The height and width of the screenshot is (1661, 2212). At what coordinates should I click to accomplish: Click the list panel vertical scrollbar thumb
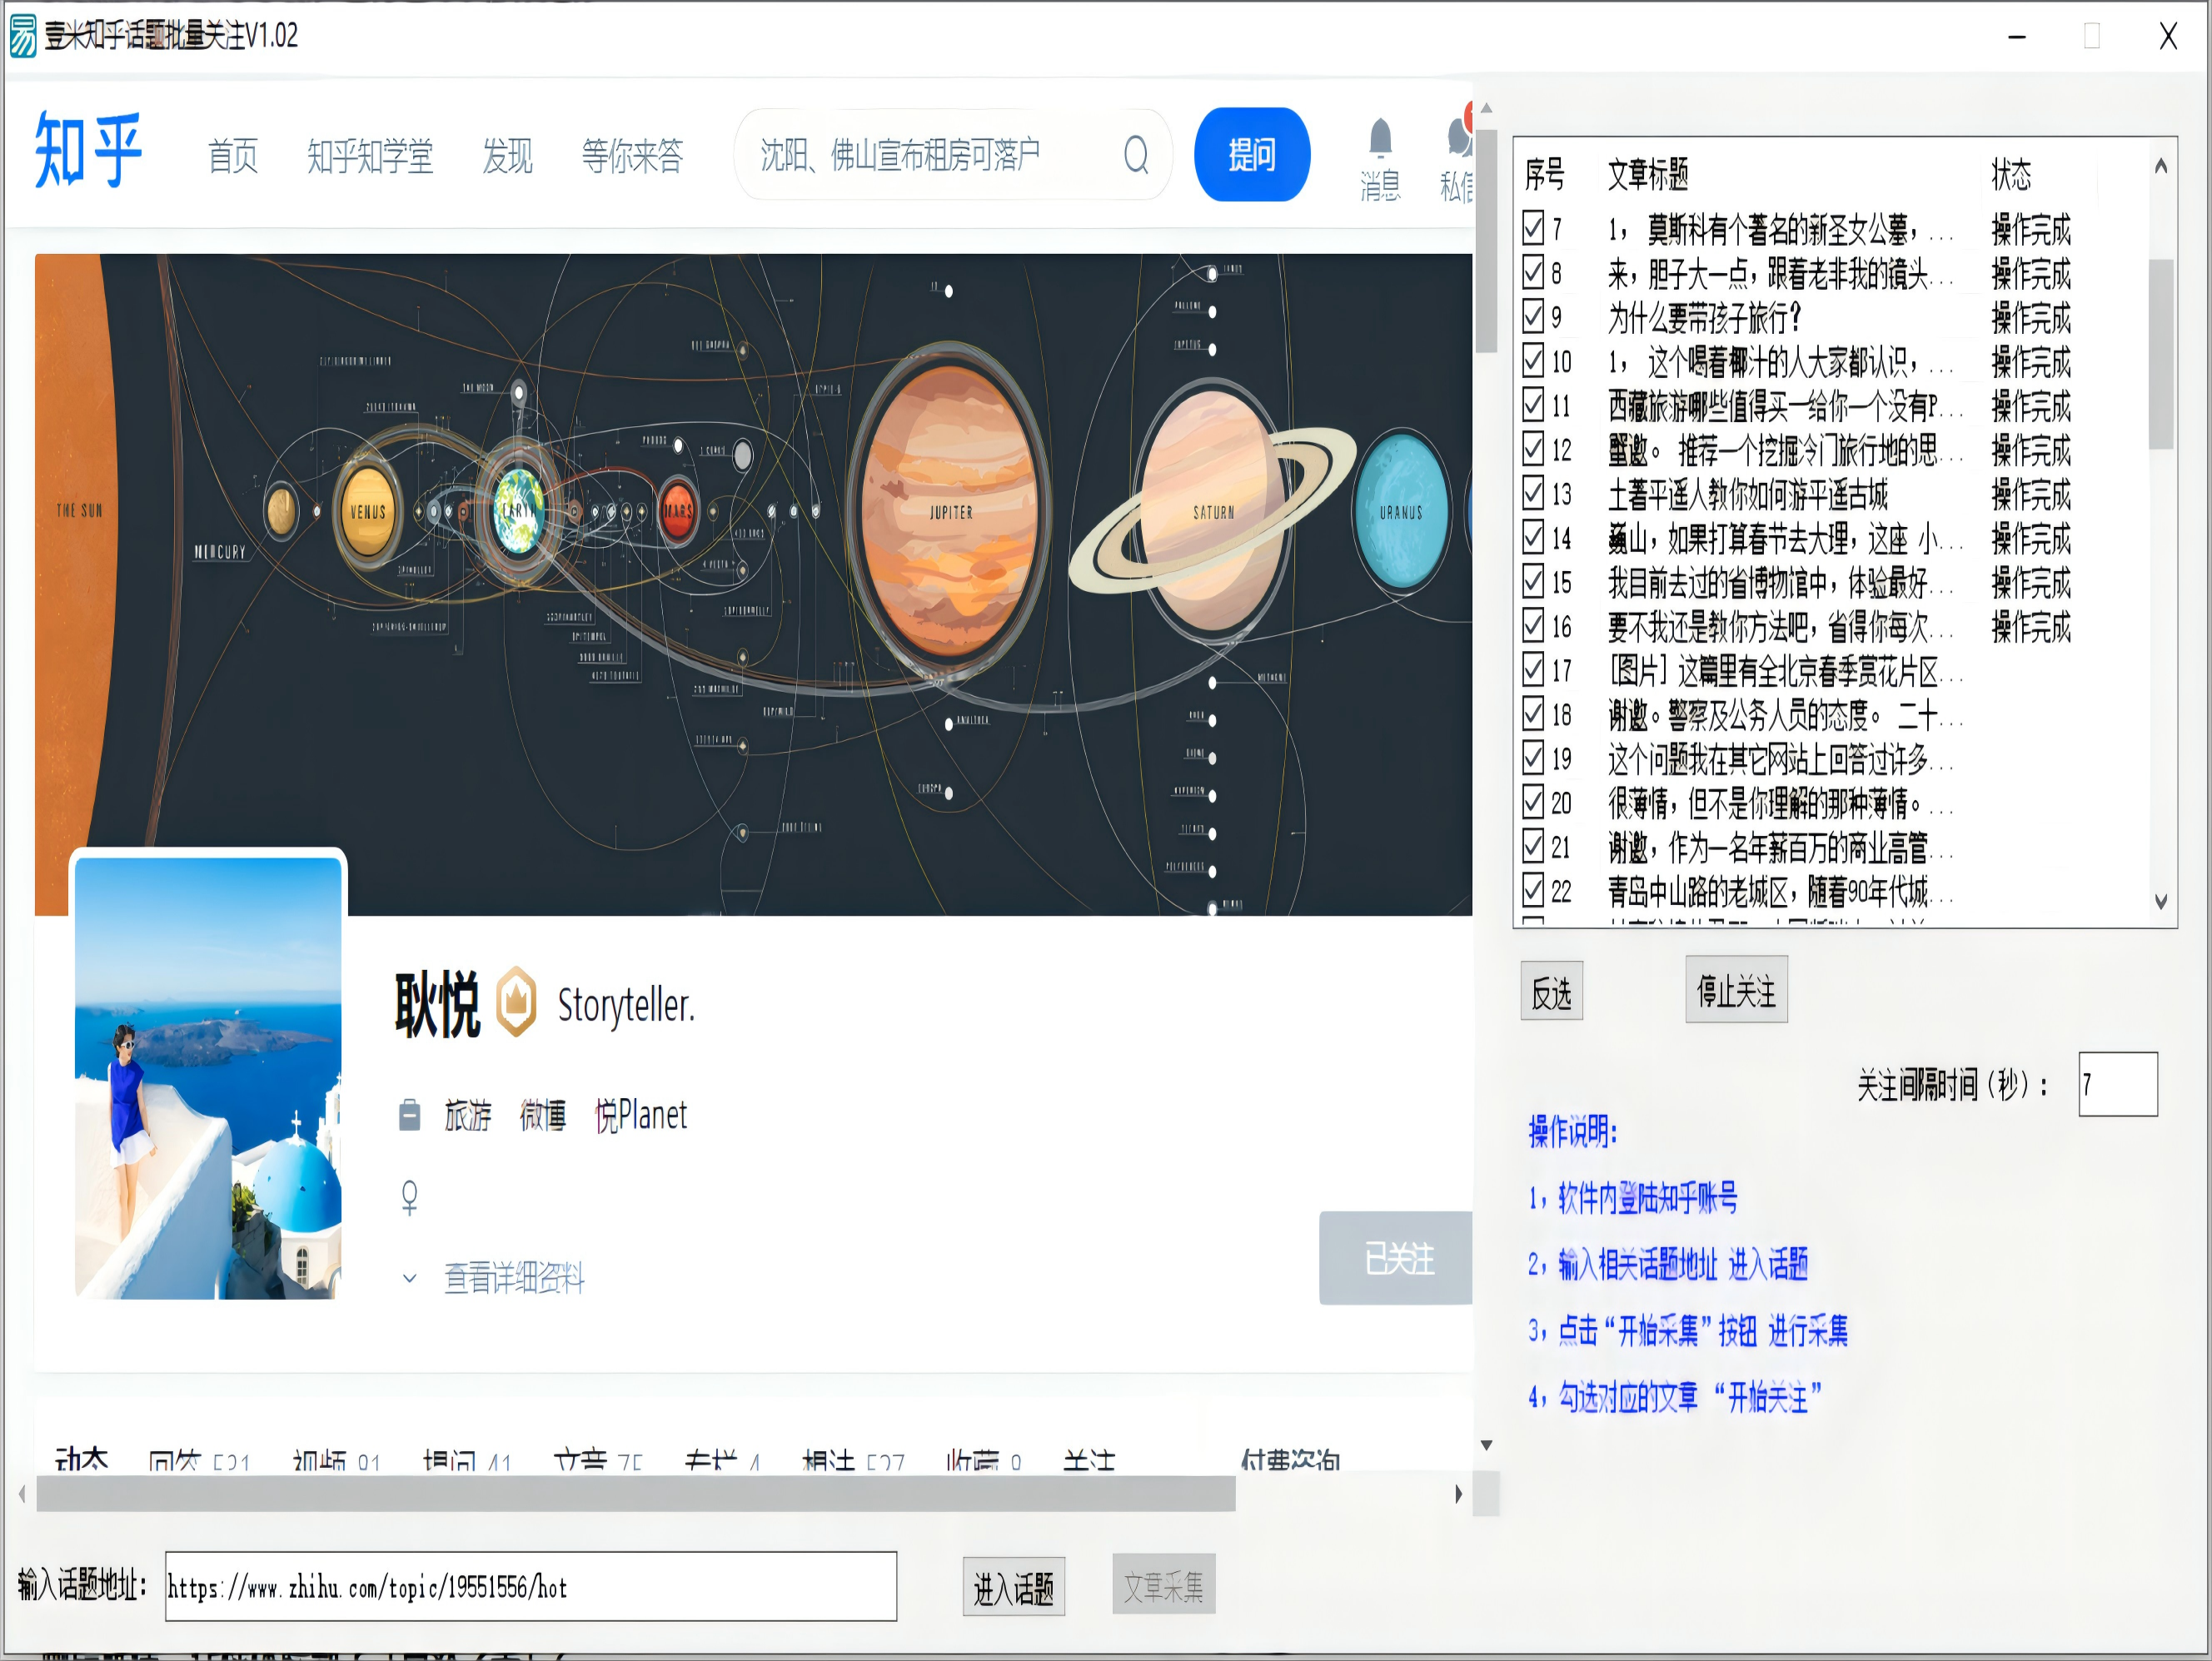[2161, 353]
